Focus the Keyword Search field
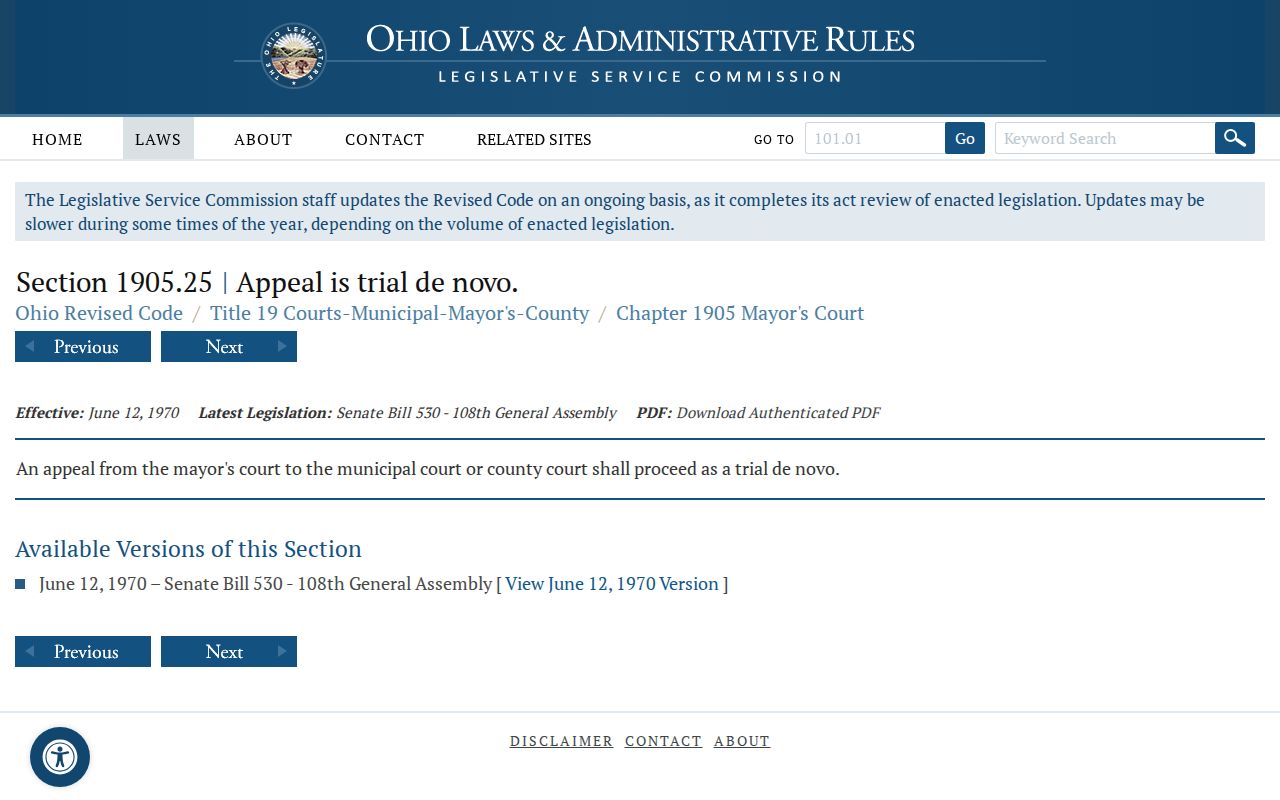Screen dimensions: 1280x800 1105,138
